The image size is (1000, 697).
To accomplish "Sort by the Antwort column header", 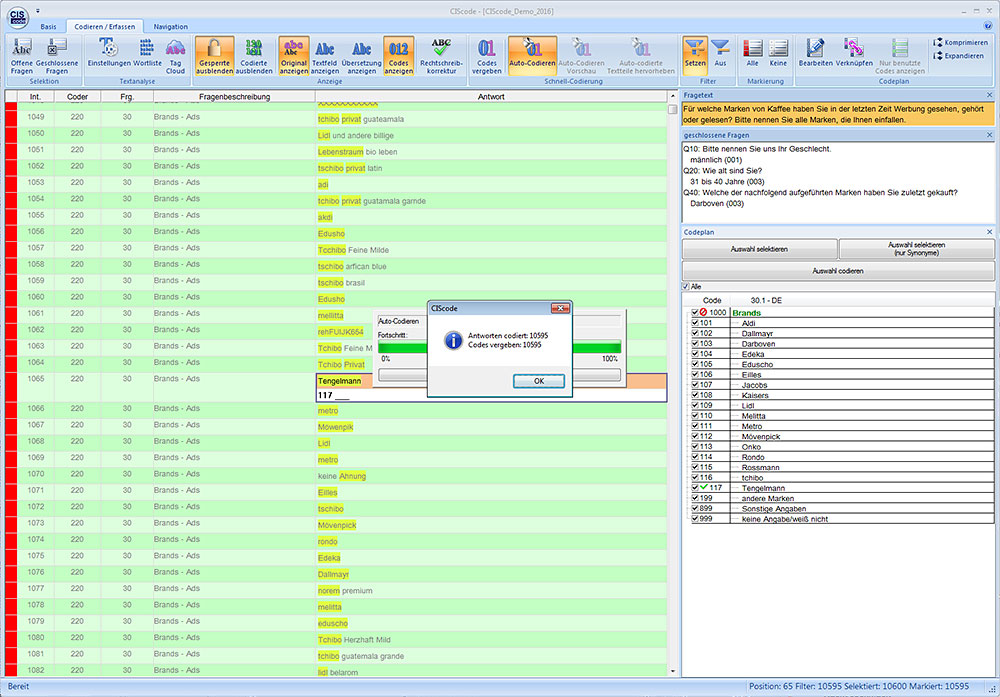I will click(490, 97).
